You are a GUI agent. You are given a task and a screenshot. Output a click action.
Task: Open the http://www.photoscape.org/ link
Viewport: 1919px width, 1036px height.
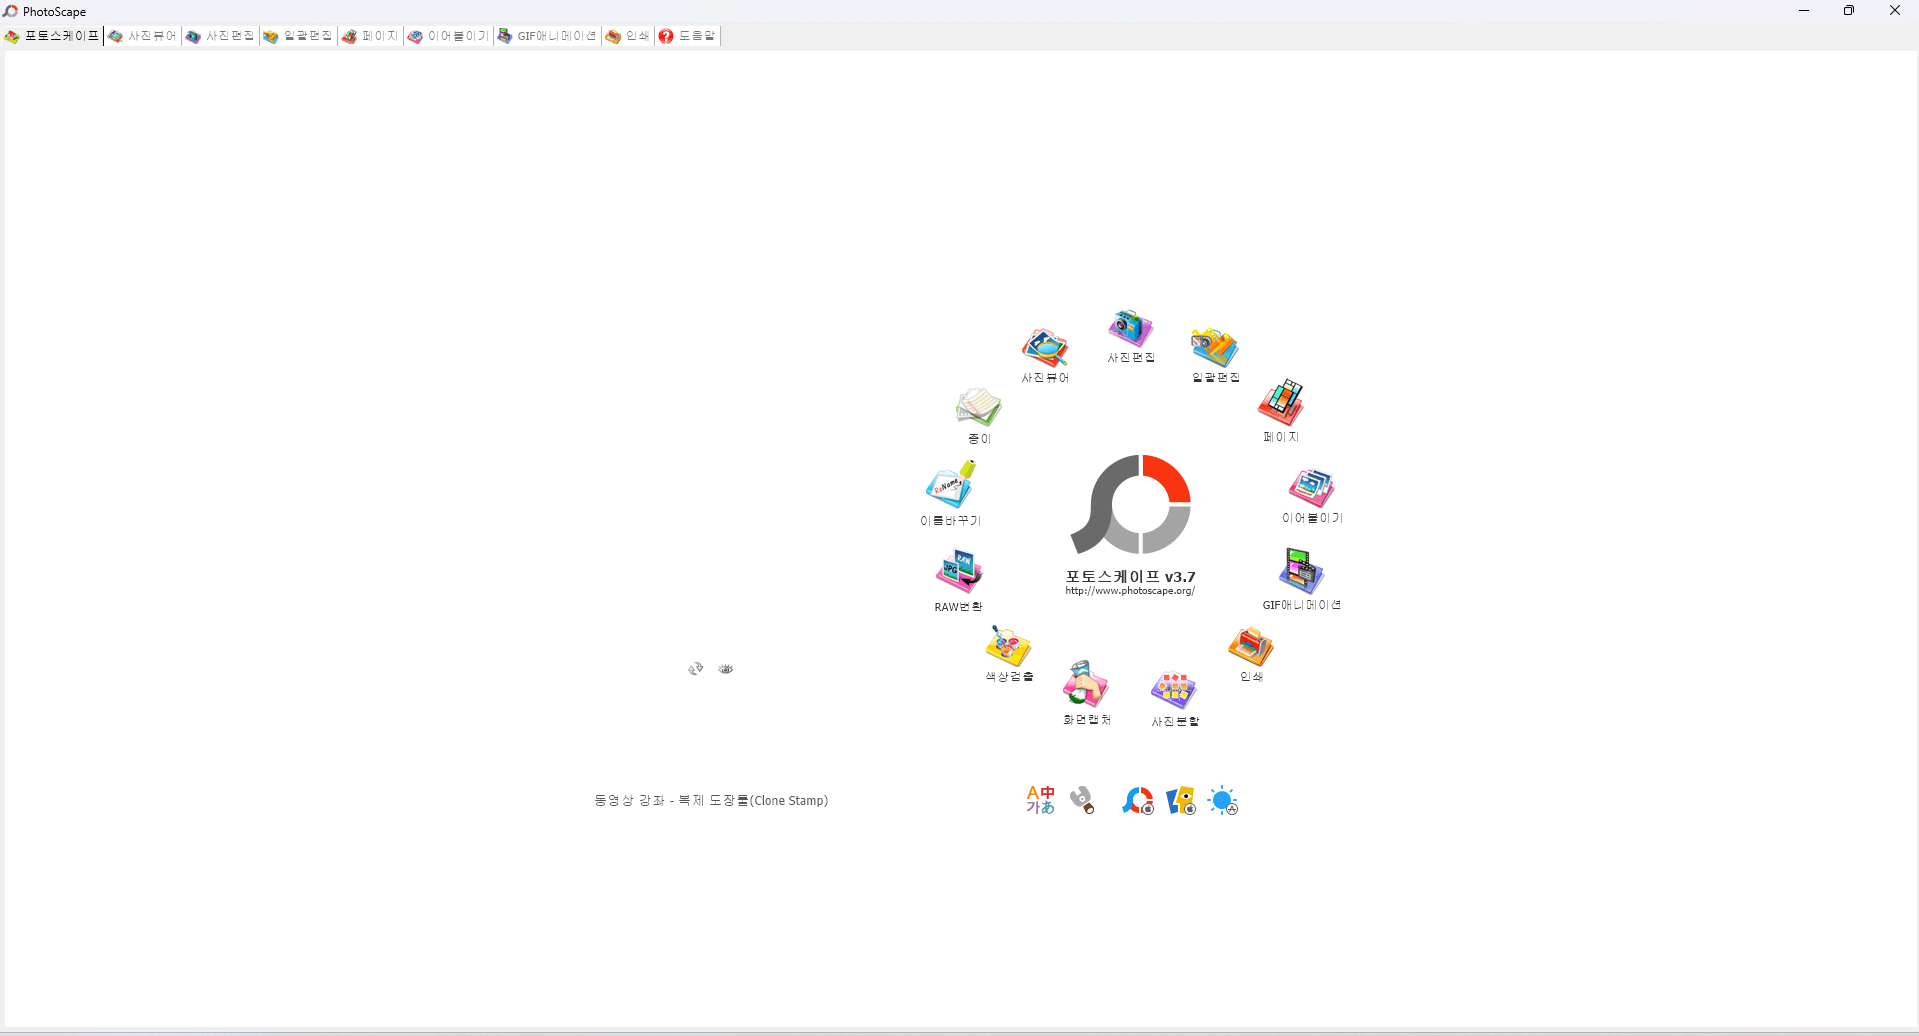tap(1130, 591)
